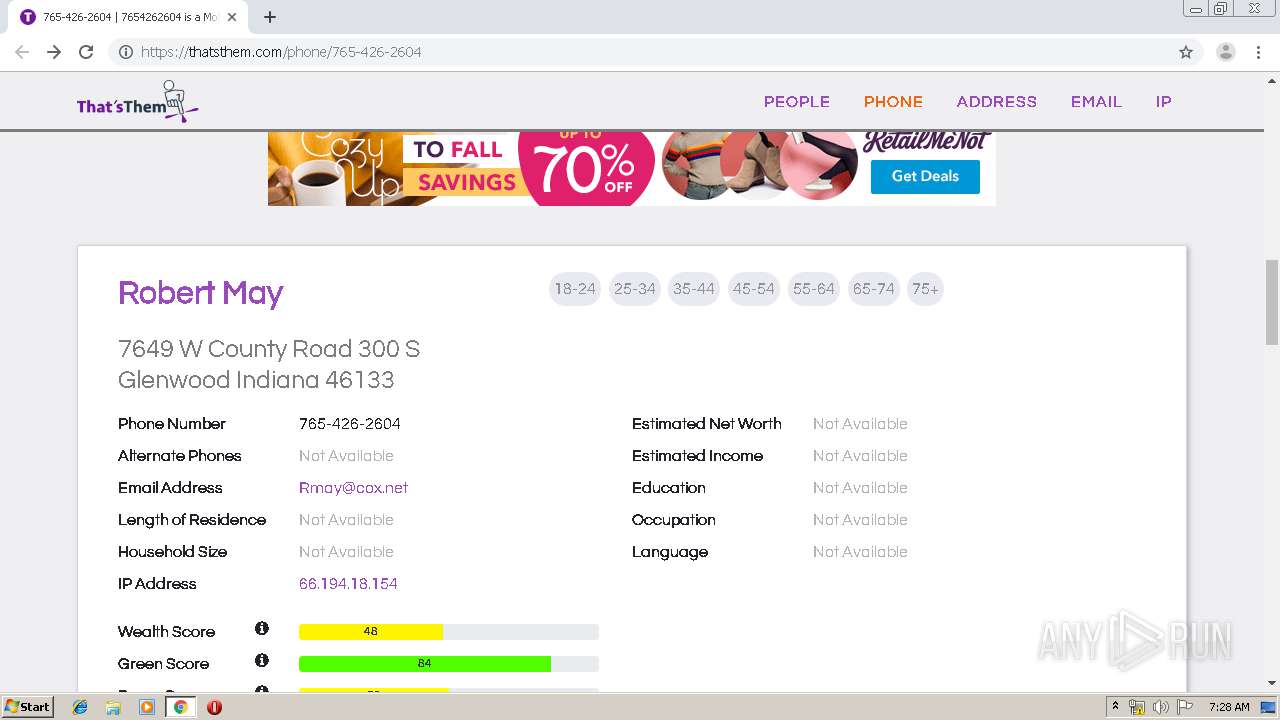Viewport: 1280px width, 720px height.
Task: Open the Chrome profile avatar
Action: tap(1226, 52)
